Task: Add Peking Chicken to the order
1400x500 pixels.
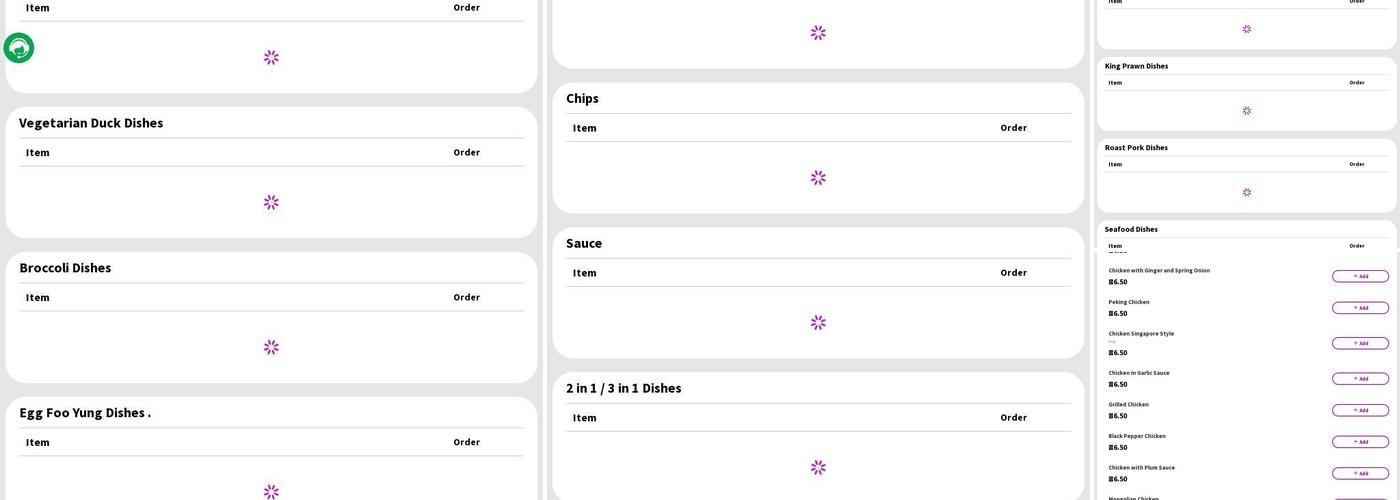Action: pyautogui.click(x=1360, y=308)
